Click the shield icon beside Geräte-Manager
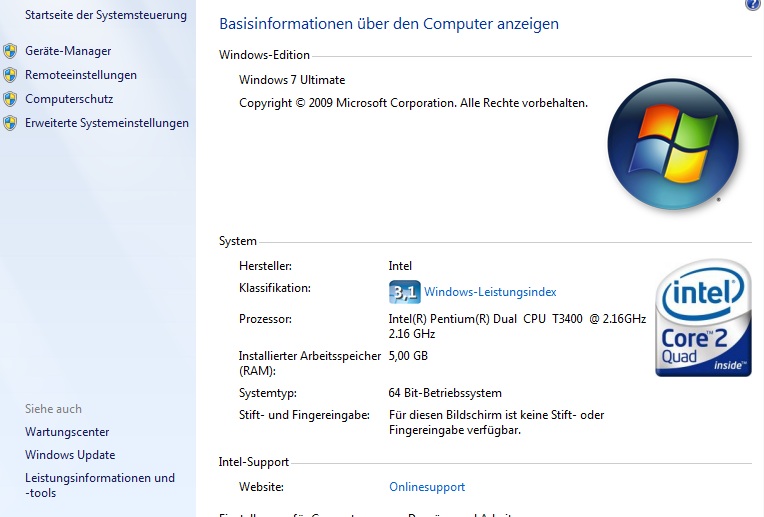The width and height of the screenshot is (764, 517). click(10, 51)
